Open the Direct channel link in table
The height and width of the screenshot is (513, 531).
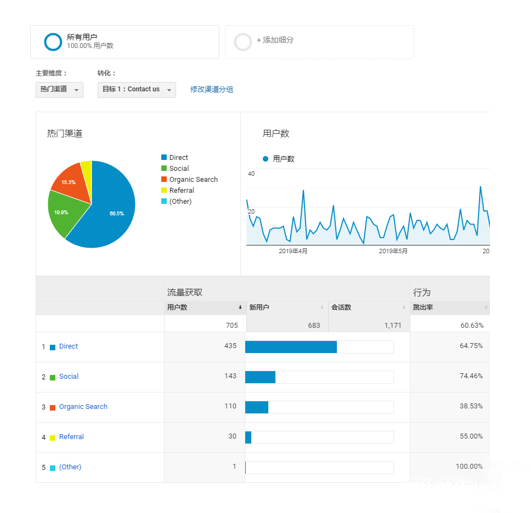pos(68,346)
